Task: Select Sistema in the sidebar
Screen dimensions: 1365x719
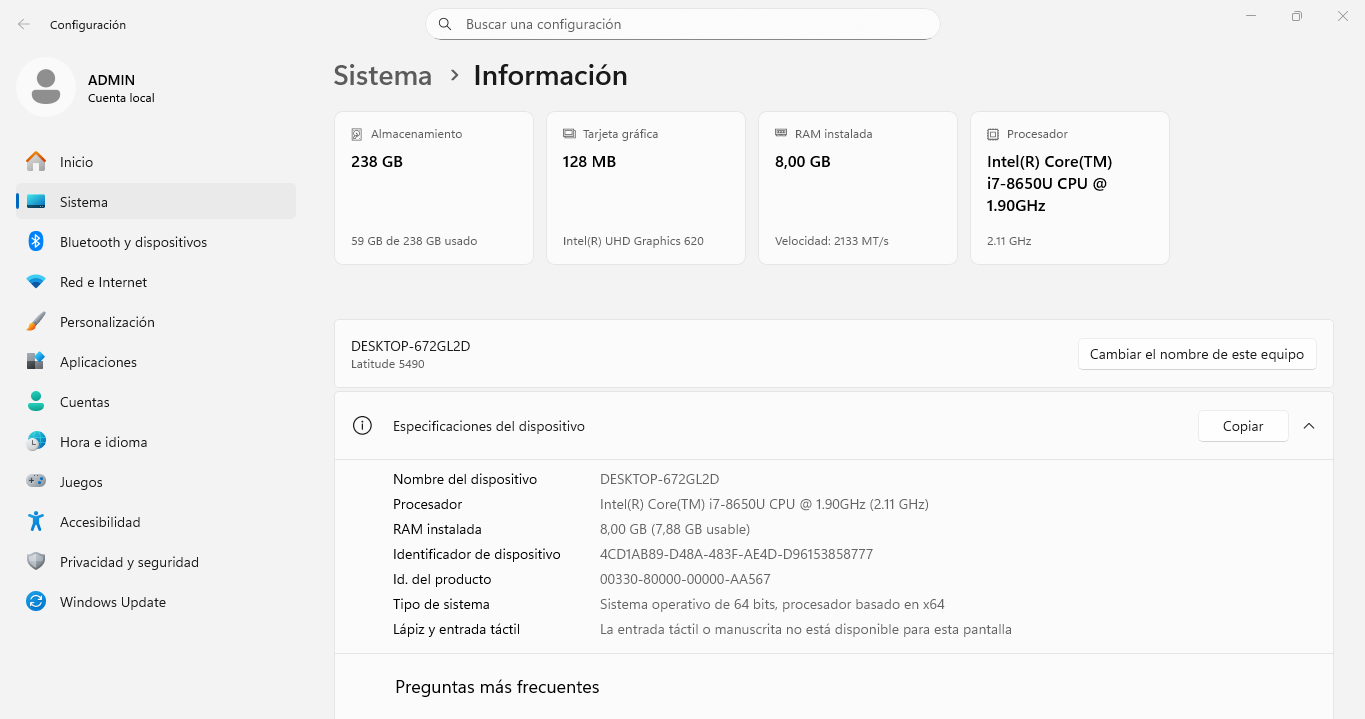Action: point(84,202)
